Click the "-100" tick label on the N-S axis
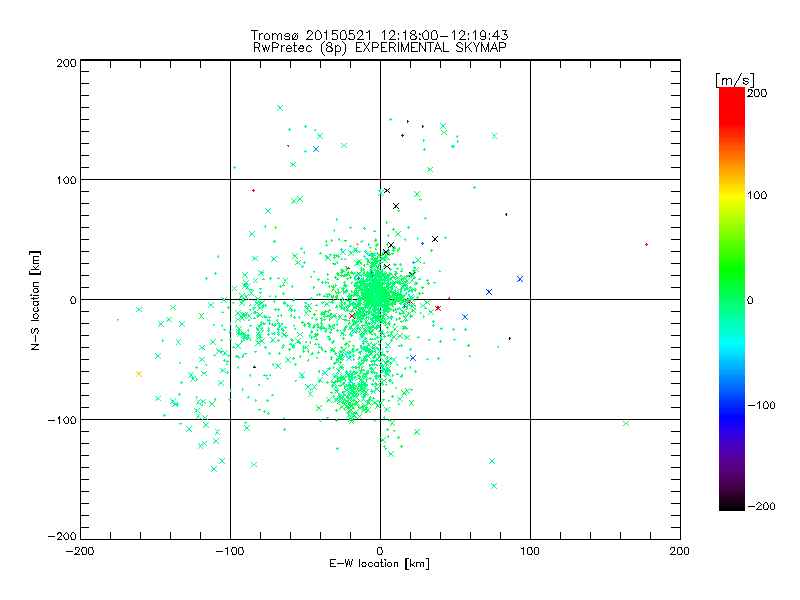800x600 pixels. pyautogui.click(x=62, y=420)
